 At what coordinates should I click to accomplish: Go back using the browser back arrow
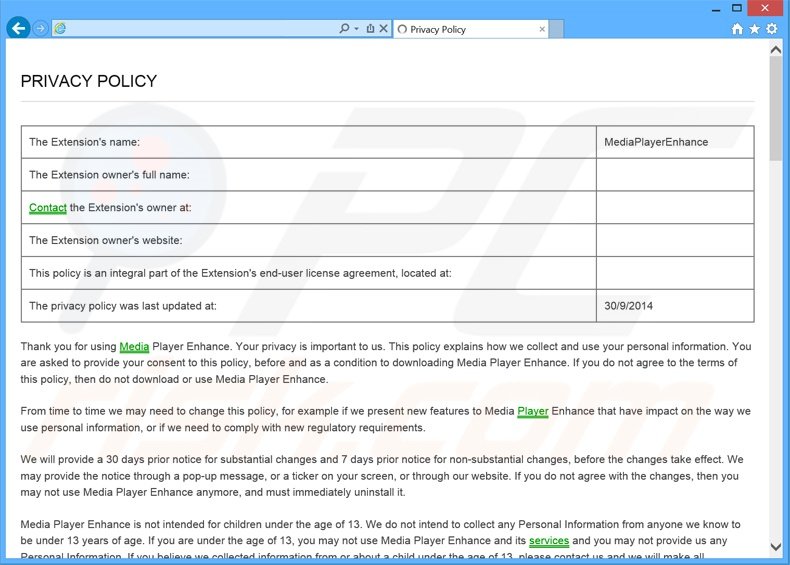[18, 28]
